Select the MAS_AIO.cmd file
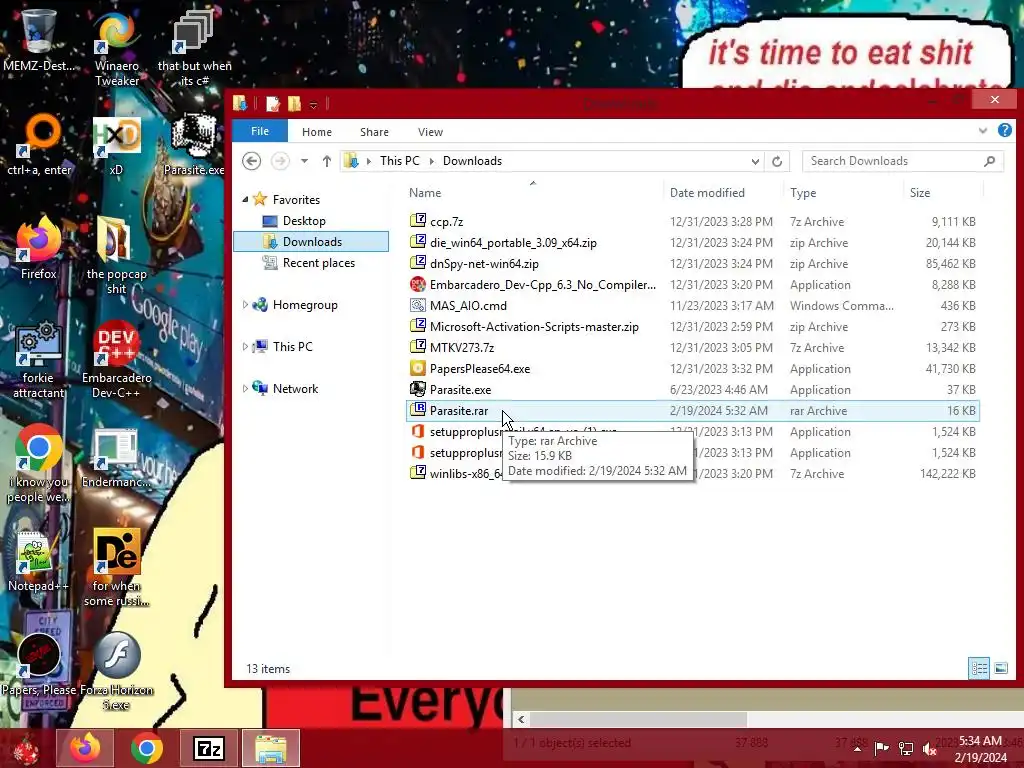1024x768 pixels. point(692,305)
